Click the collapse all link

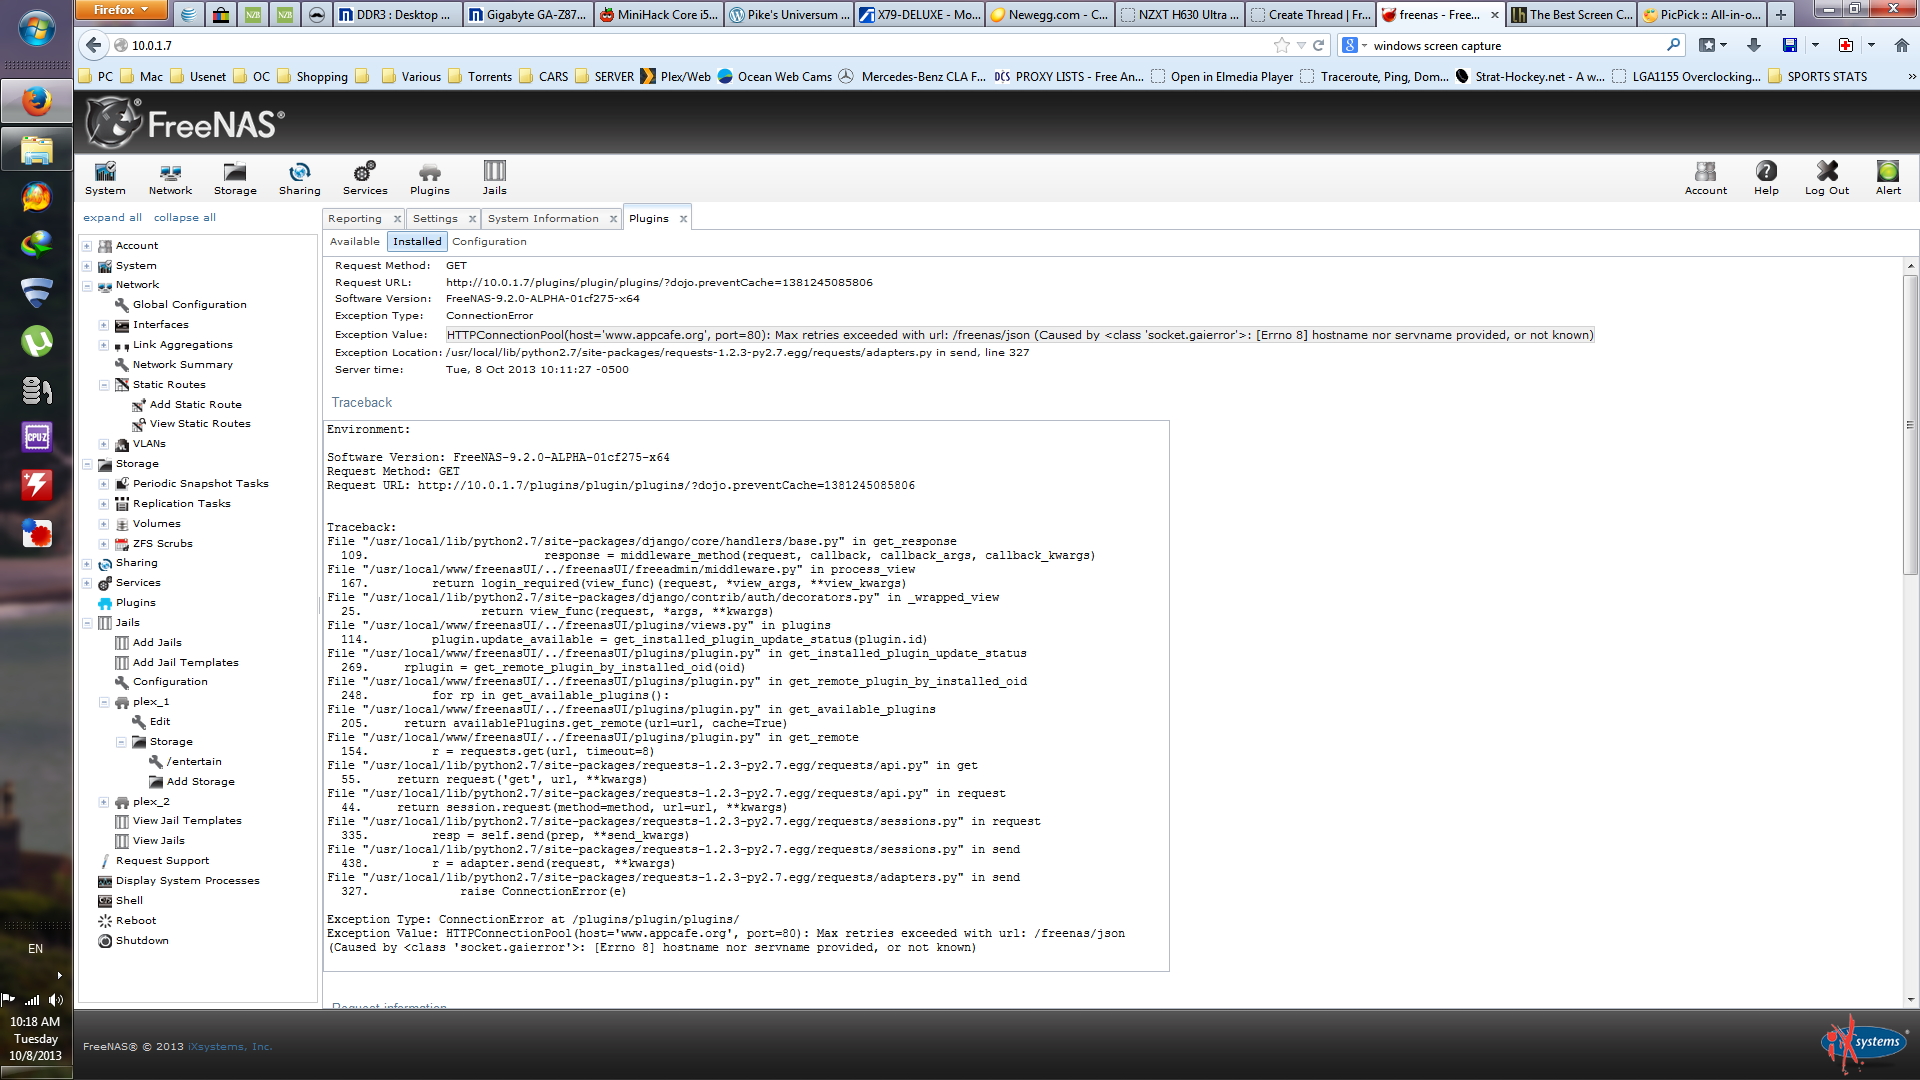[x=185, y=218]
